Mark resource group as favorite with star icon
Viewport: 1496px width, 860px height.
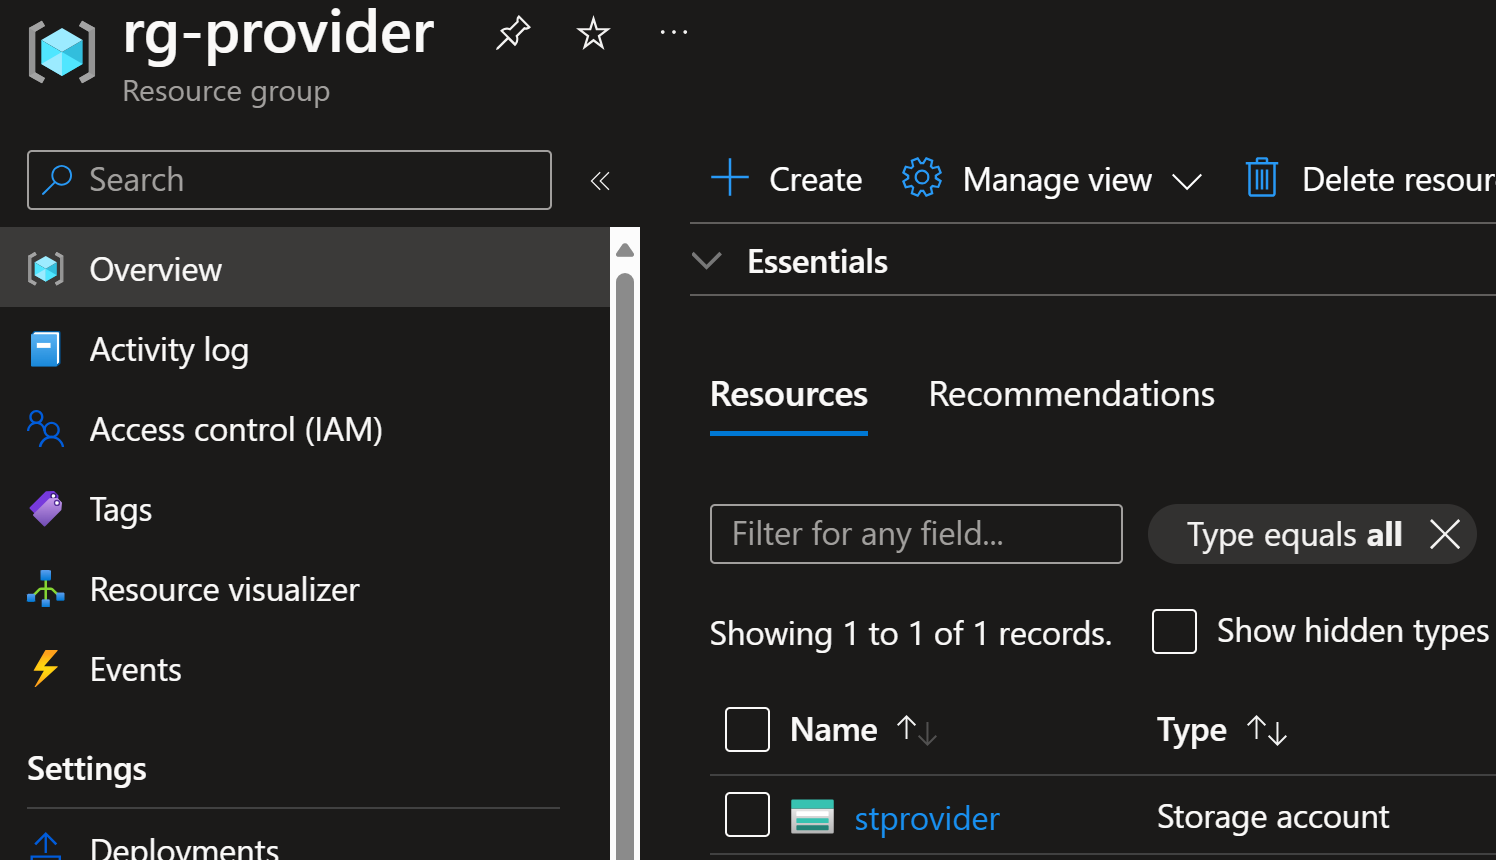593,33
